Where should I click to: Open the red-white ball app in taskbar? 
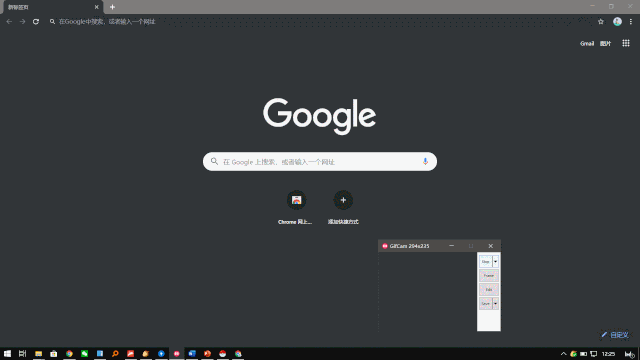pyautogui.click(x=222, y=353)
